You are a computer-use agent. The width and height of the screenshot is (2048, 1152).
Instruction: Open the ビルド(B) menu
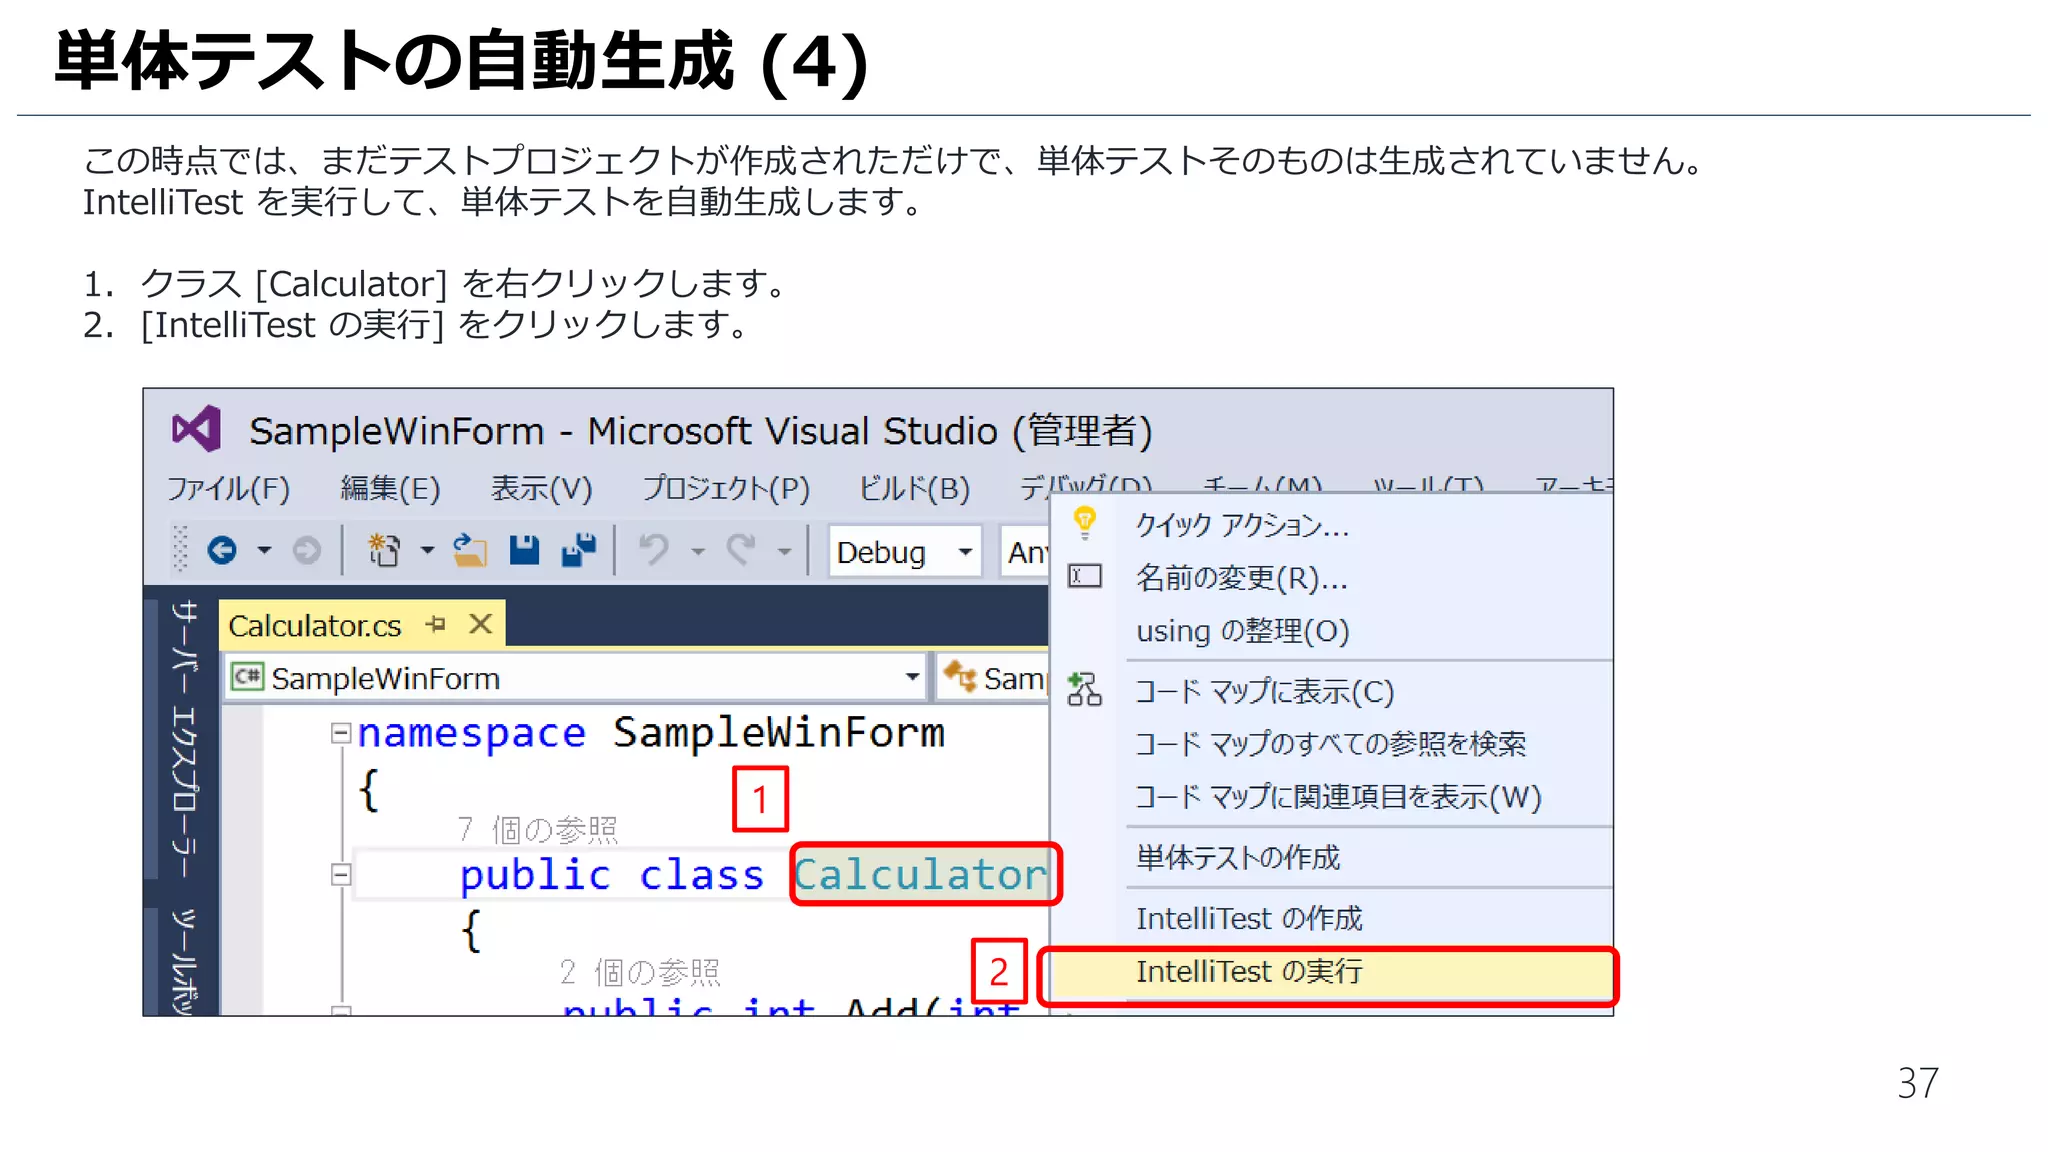[915, 488]
